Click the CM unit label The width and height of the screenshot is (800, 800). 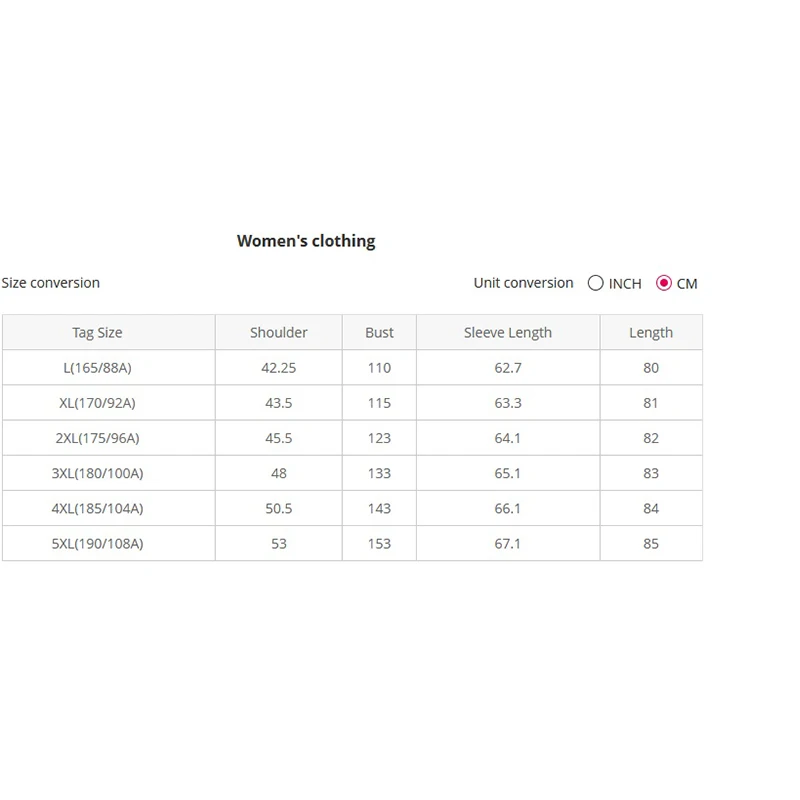point(687,284)
